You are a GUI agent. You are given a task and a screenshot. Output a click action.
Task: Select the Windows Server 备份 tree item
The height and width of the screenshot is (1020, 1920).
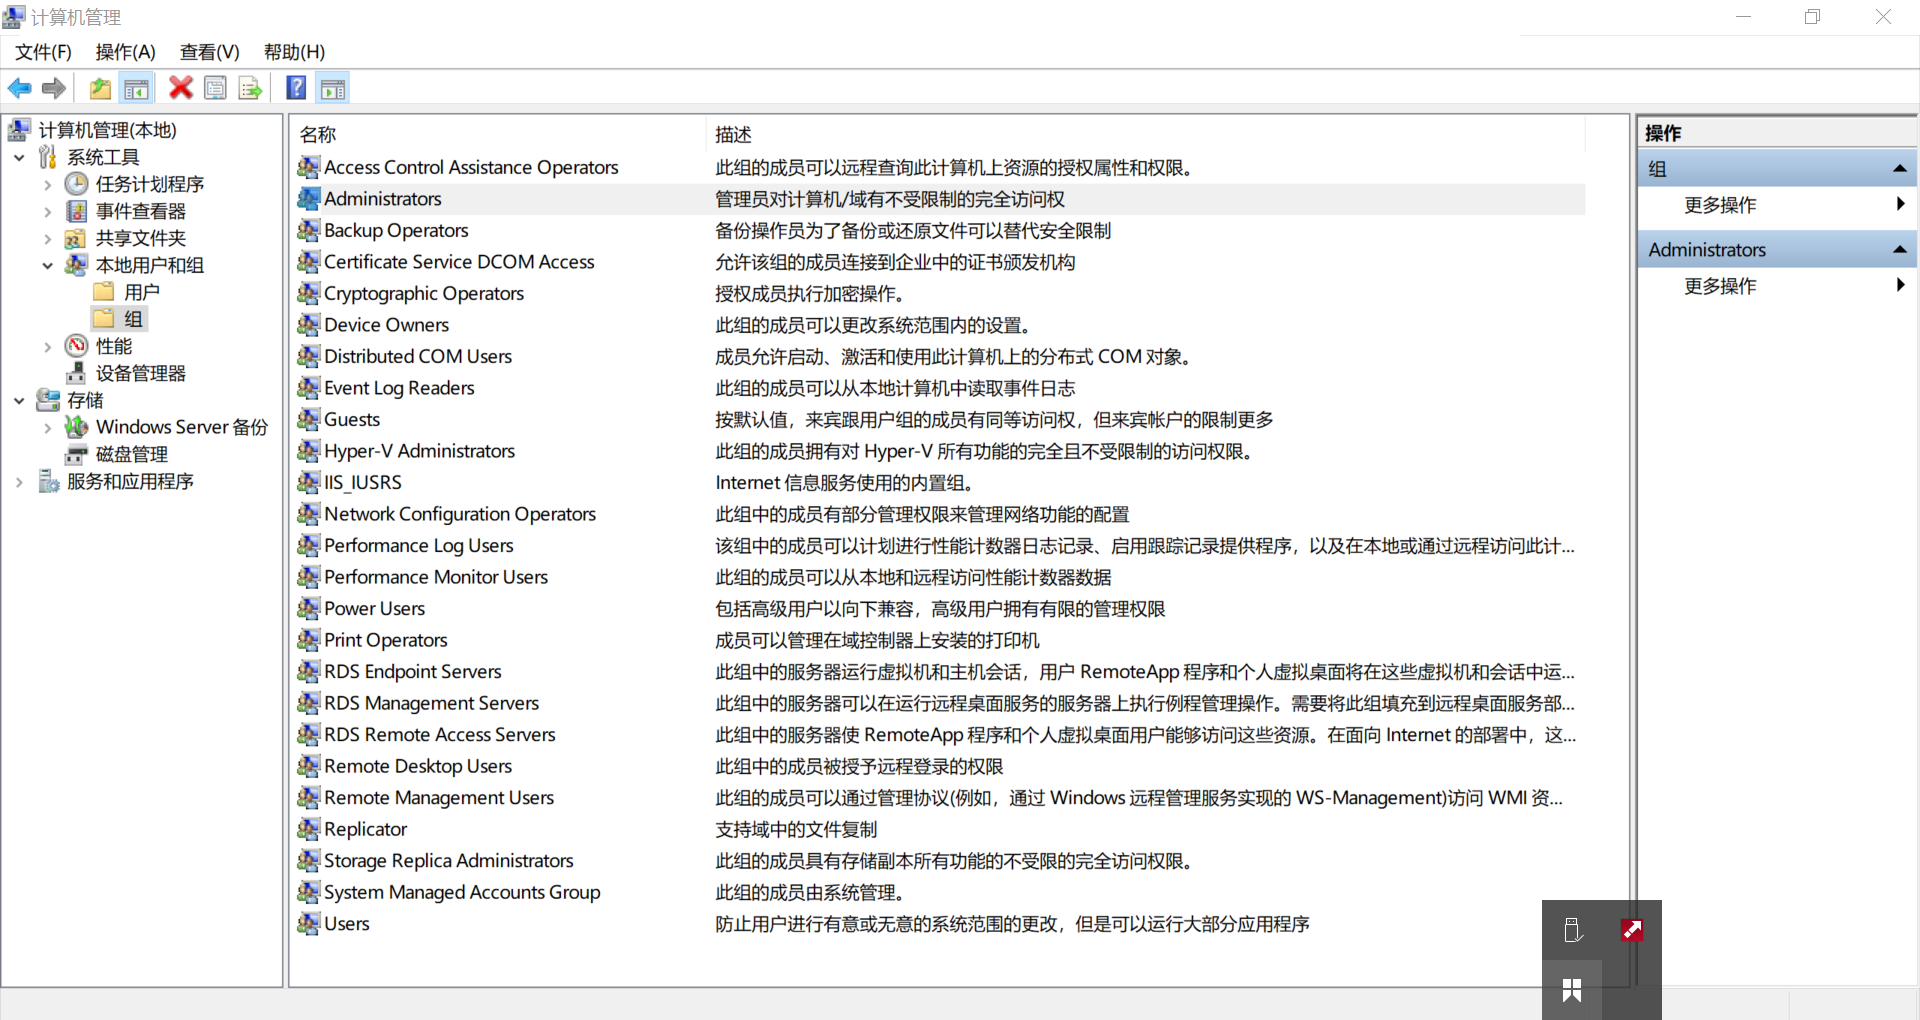182,427
